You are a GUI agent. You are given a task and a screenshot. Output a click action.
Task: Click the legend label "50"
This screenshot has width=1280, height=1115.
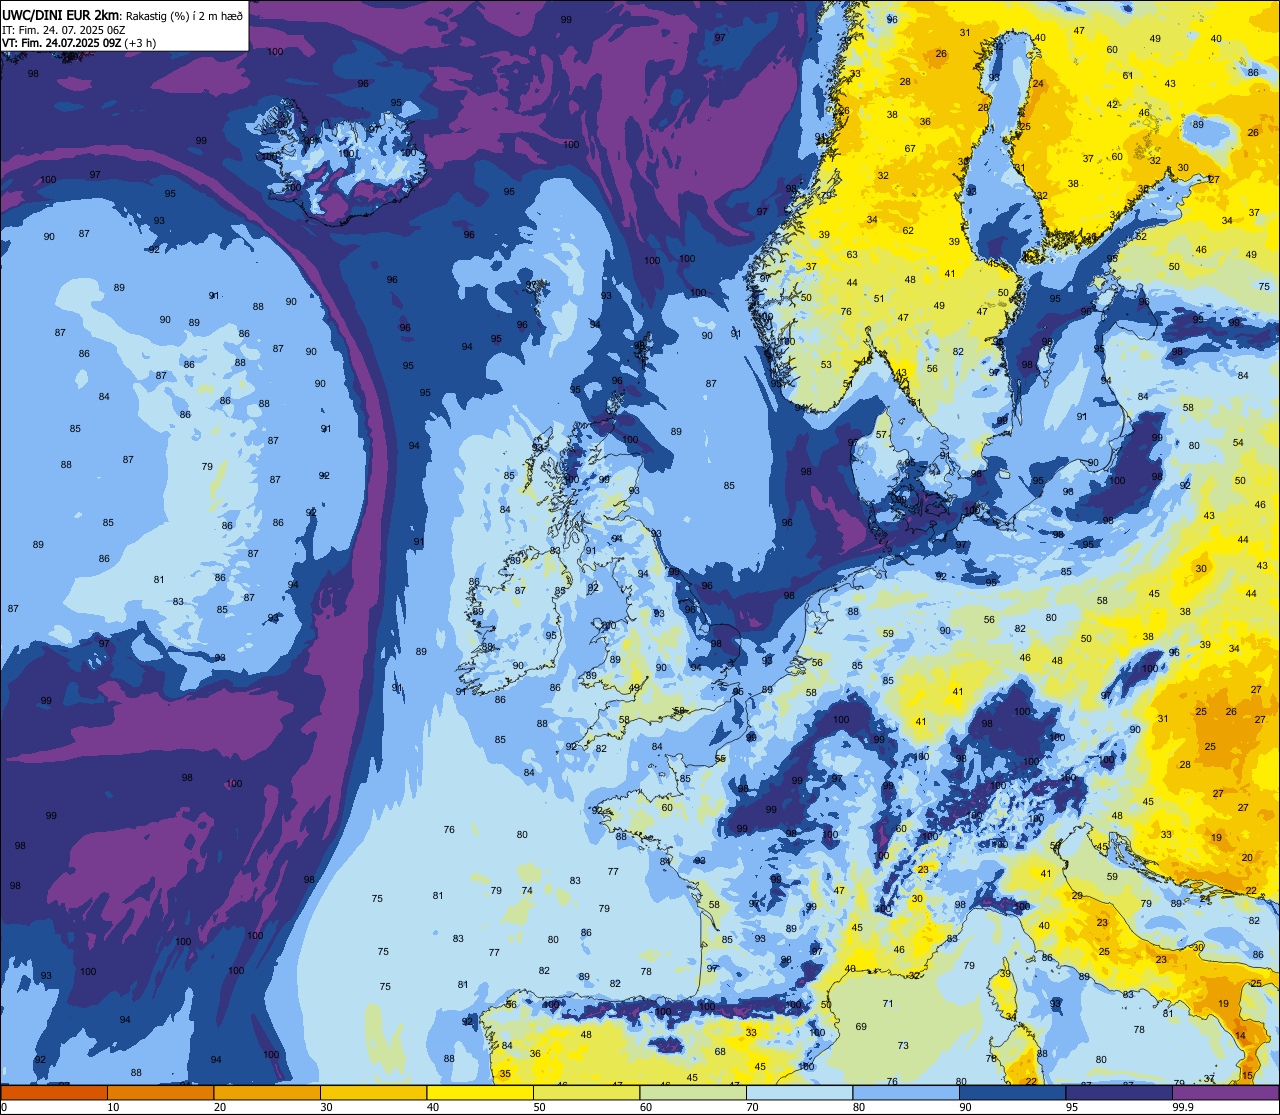point(539,1107)
